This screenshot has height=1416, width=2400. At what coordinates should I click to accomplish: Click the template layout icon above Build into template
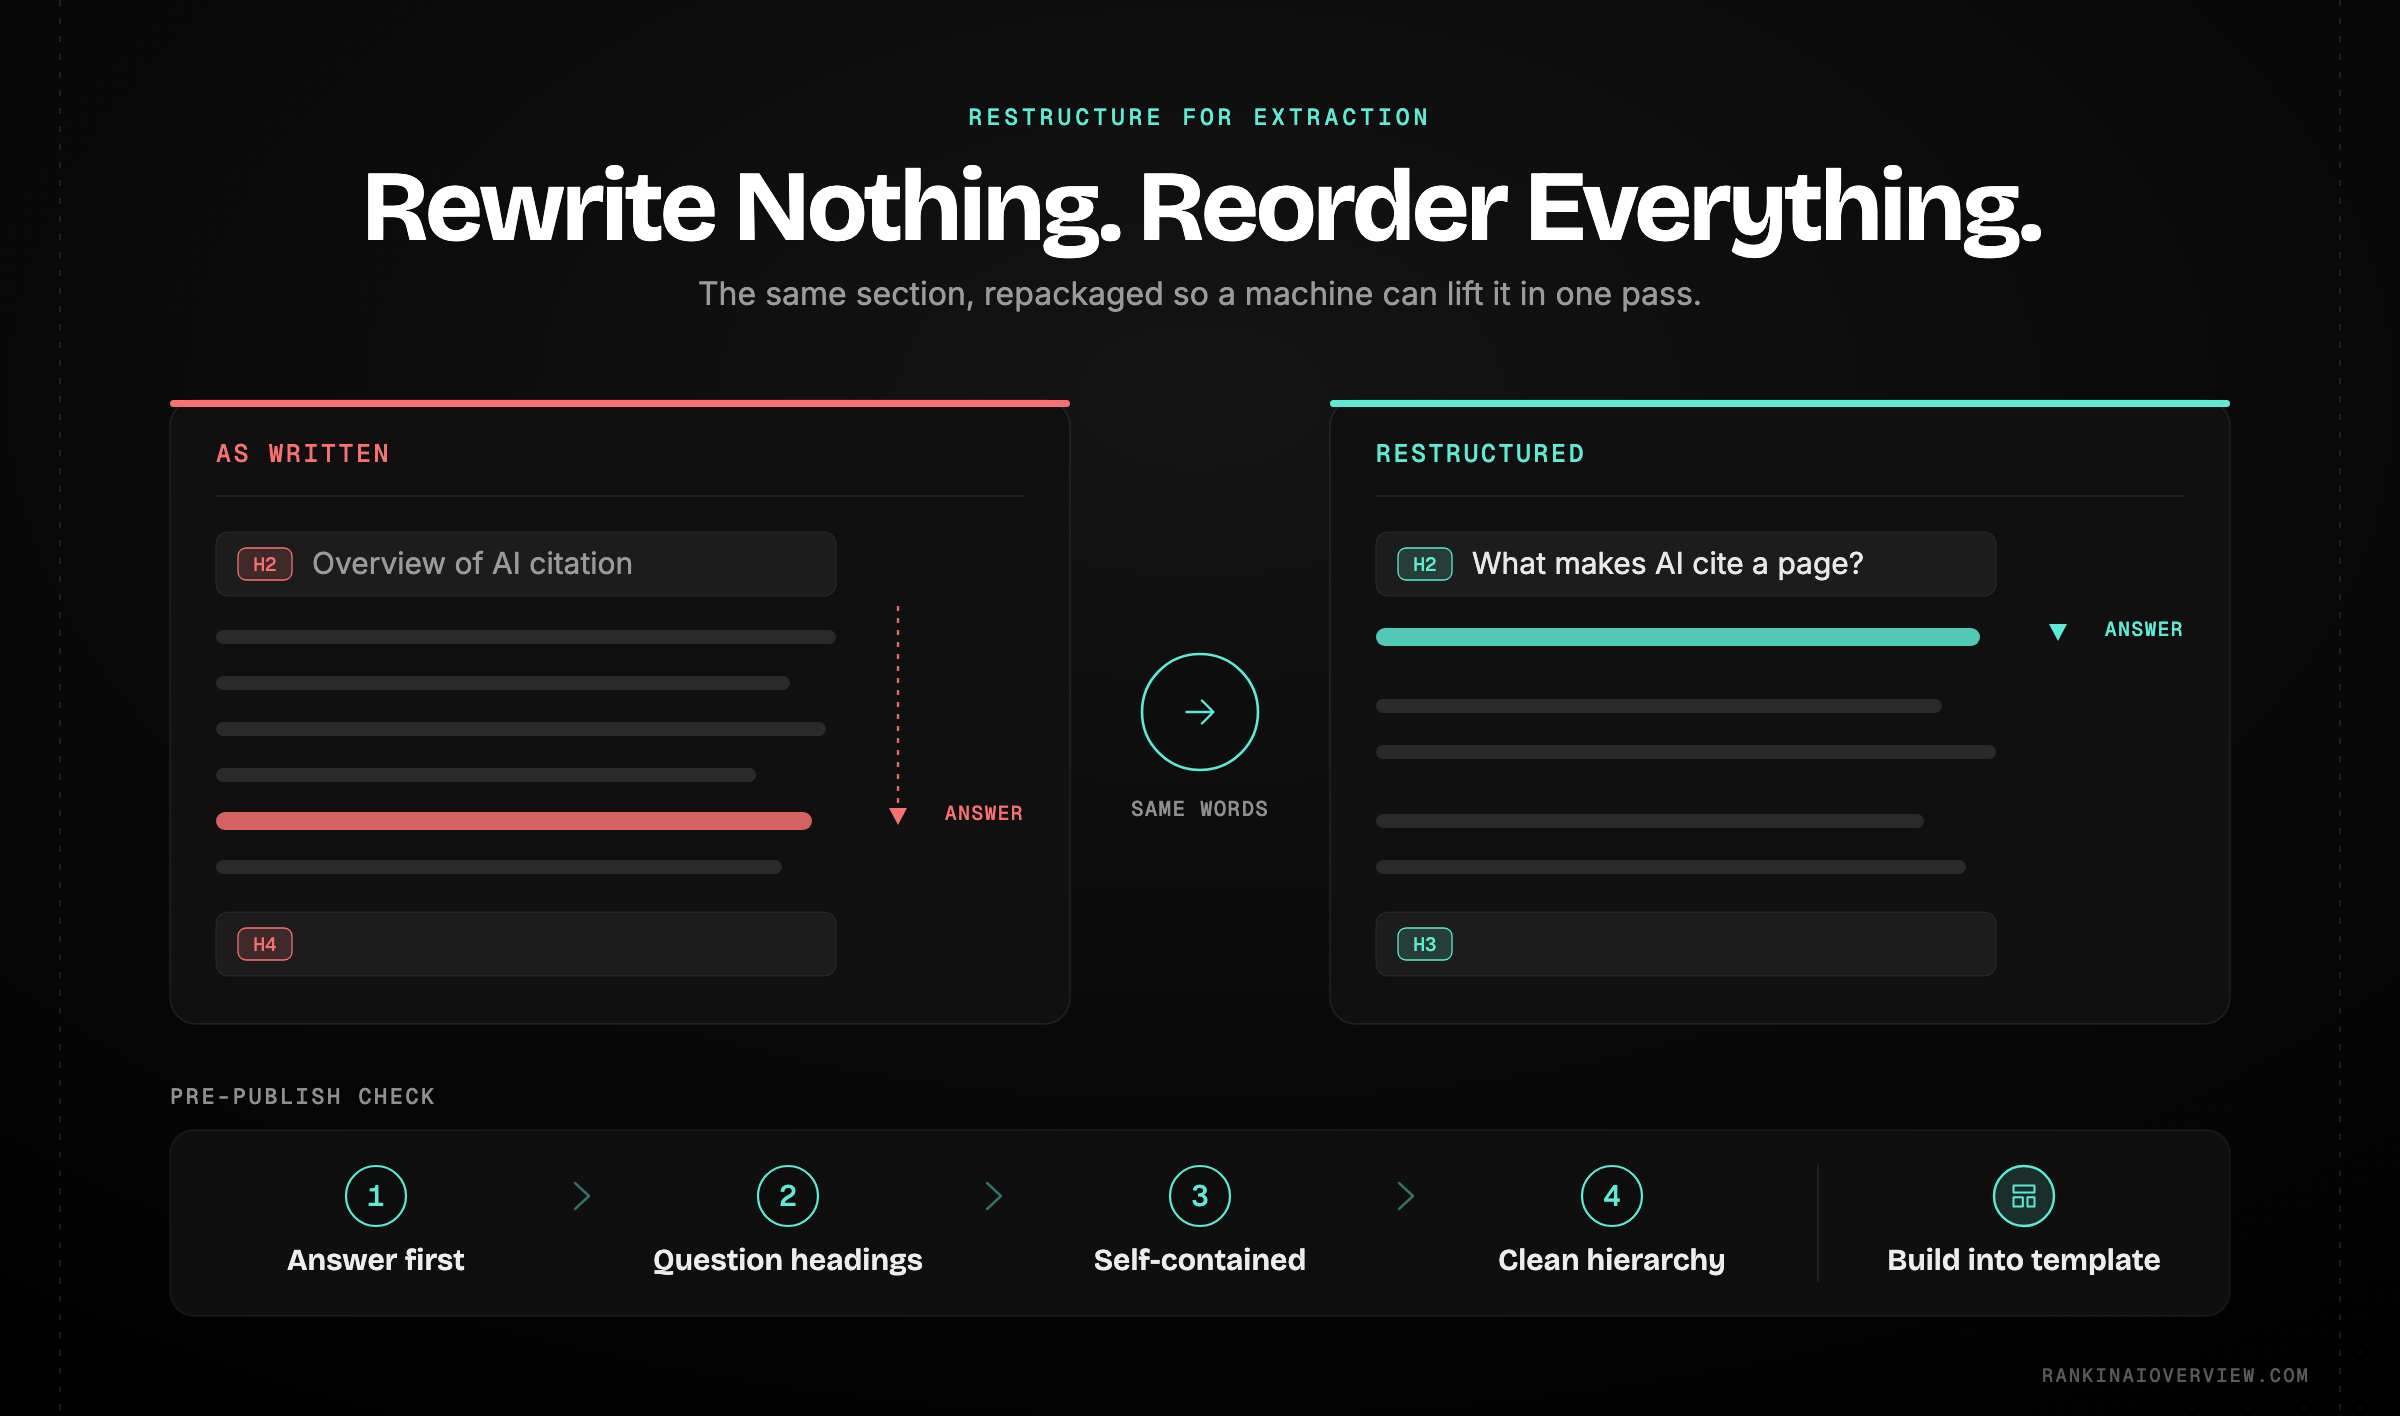tap(2023, 1196)
